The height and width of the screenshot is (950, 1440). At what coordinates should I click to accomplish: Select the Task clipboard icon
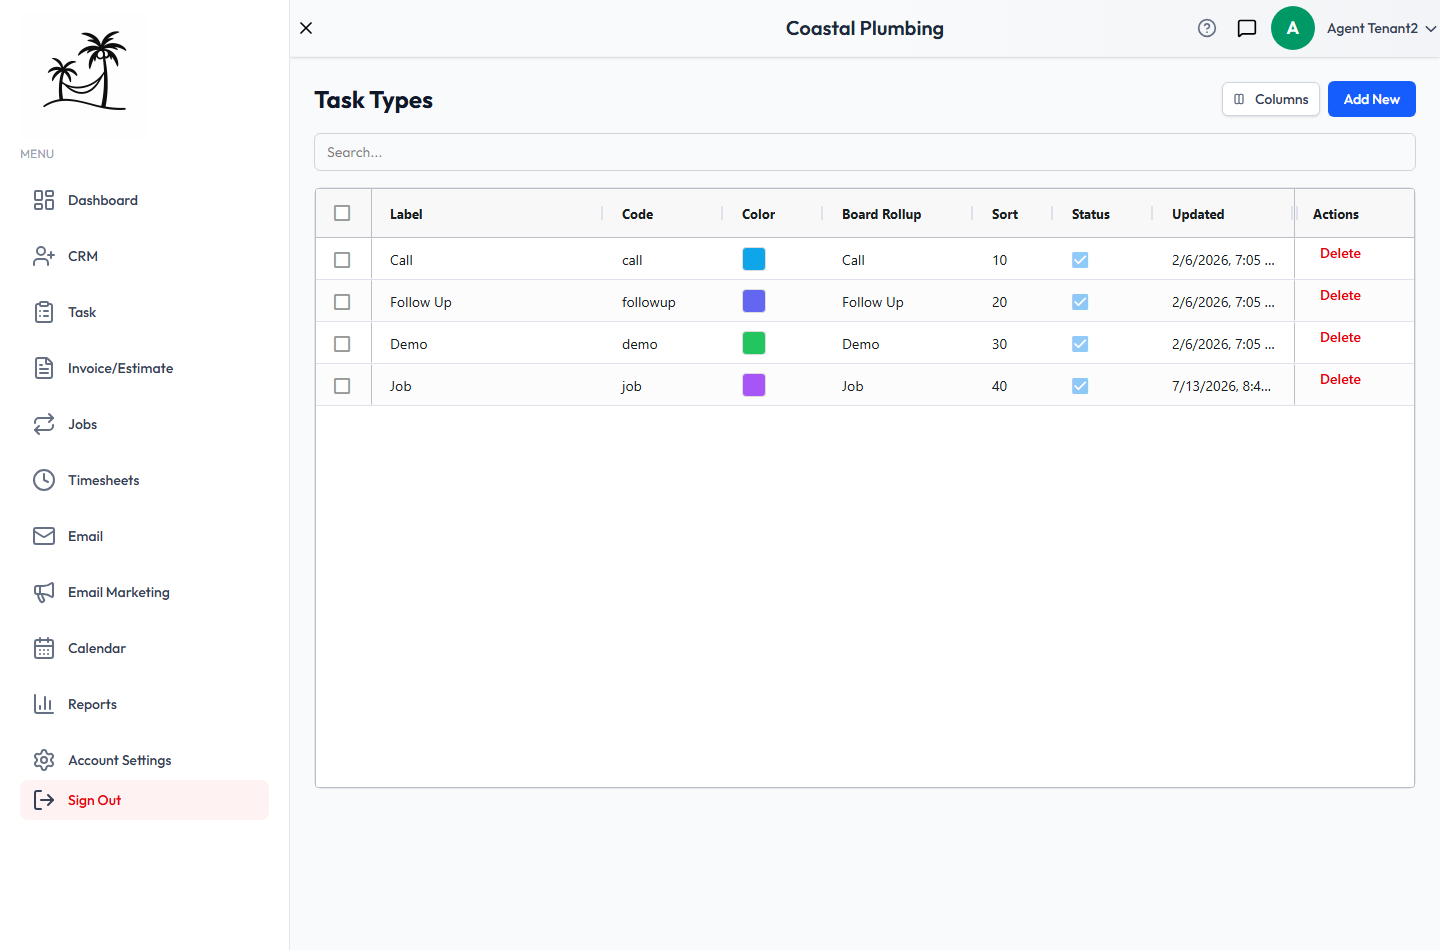click(44, 312)
